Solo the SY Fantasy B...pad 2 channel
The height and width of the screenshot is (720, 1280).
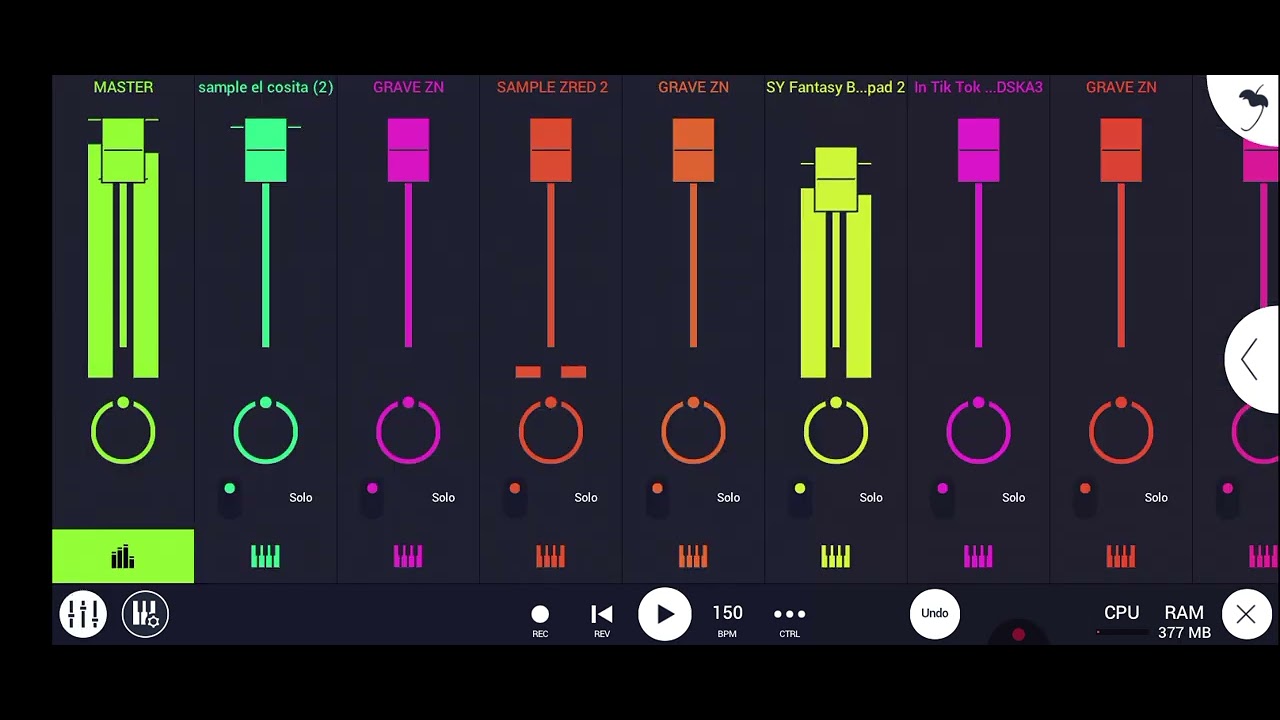tap(871, 497)
